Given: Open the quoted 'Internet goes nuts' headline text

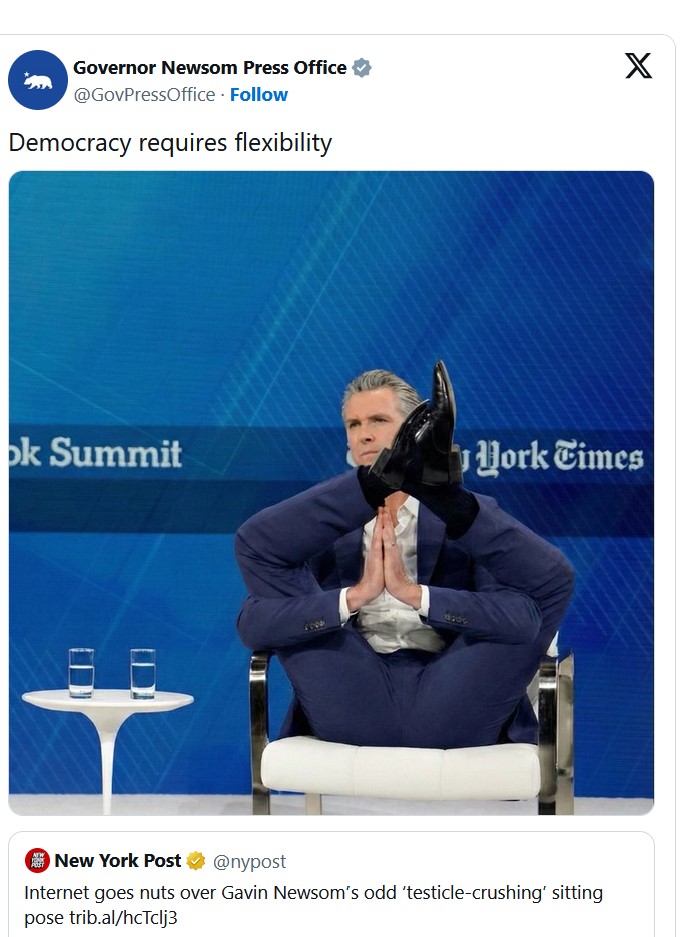Looking at the screenshot, I should pos(313,905).
